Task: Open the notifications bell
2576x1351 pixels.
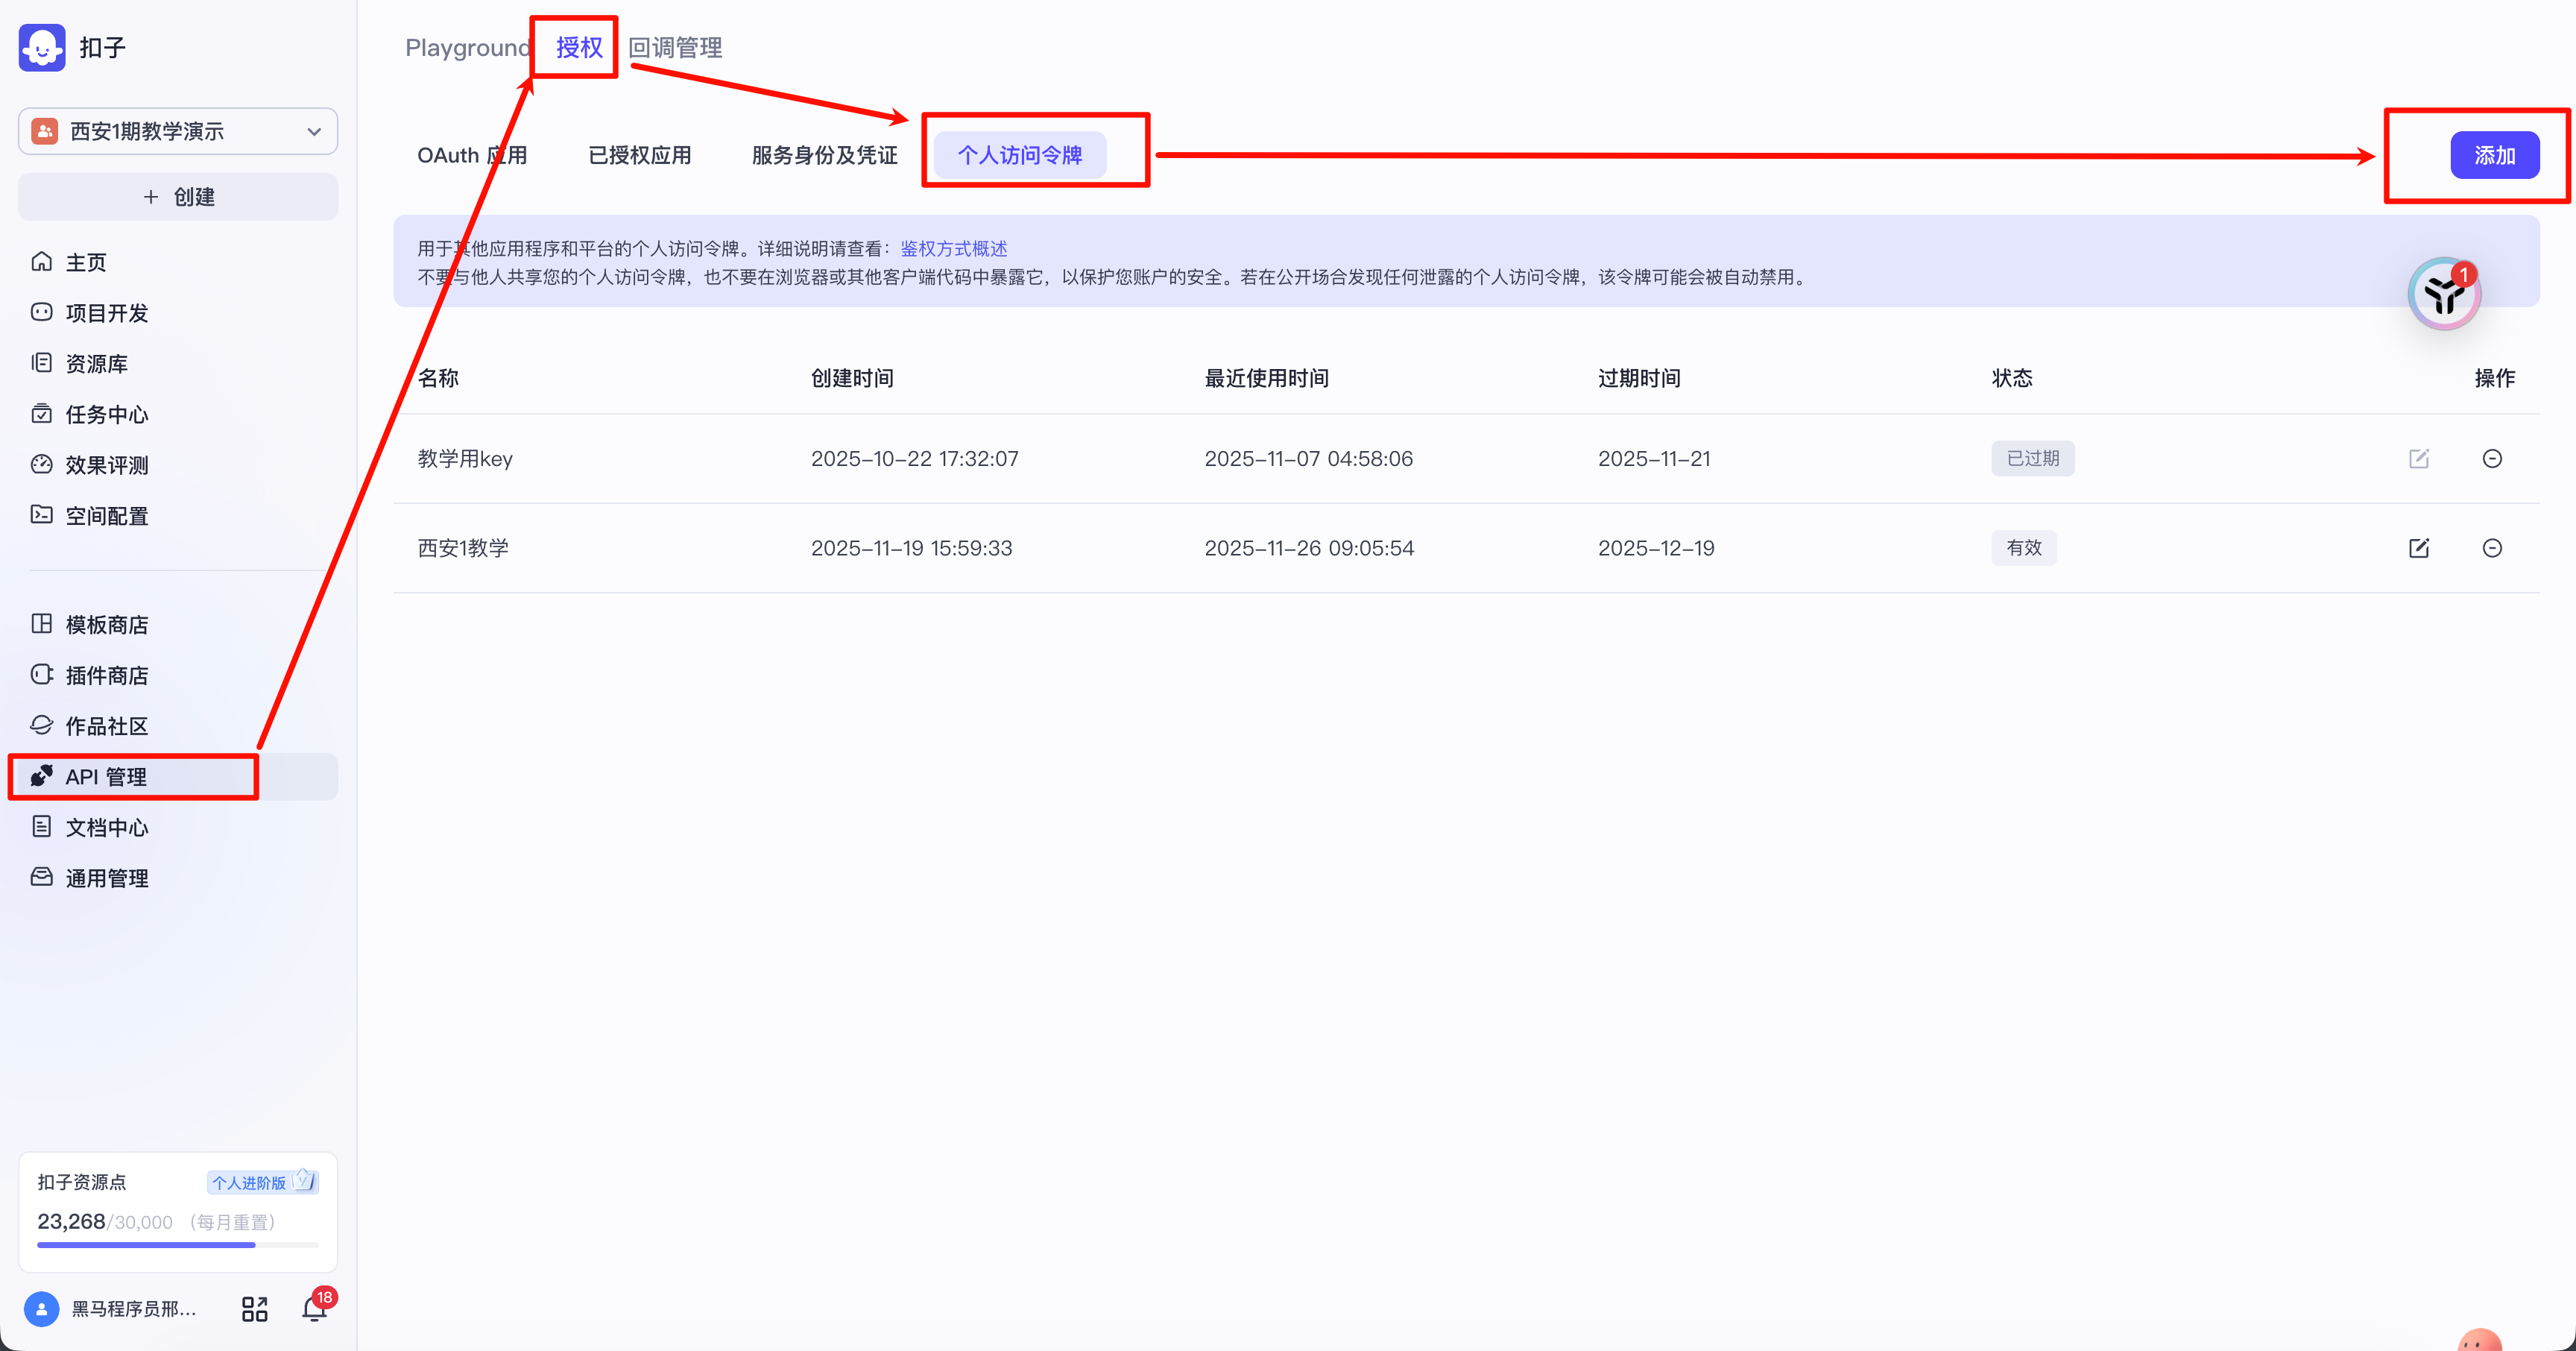Action: coord(315,1309)
